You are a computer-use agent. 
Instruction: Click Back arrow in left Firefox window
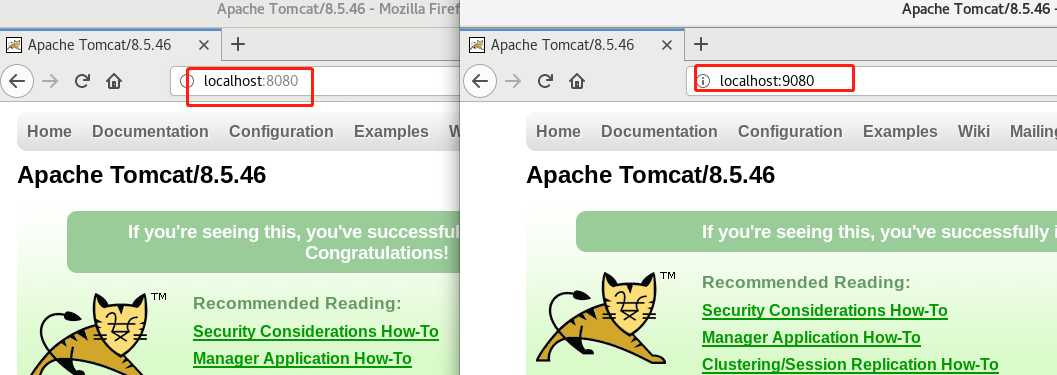coord(16,82)
